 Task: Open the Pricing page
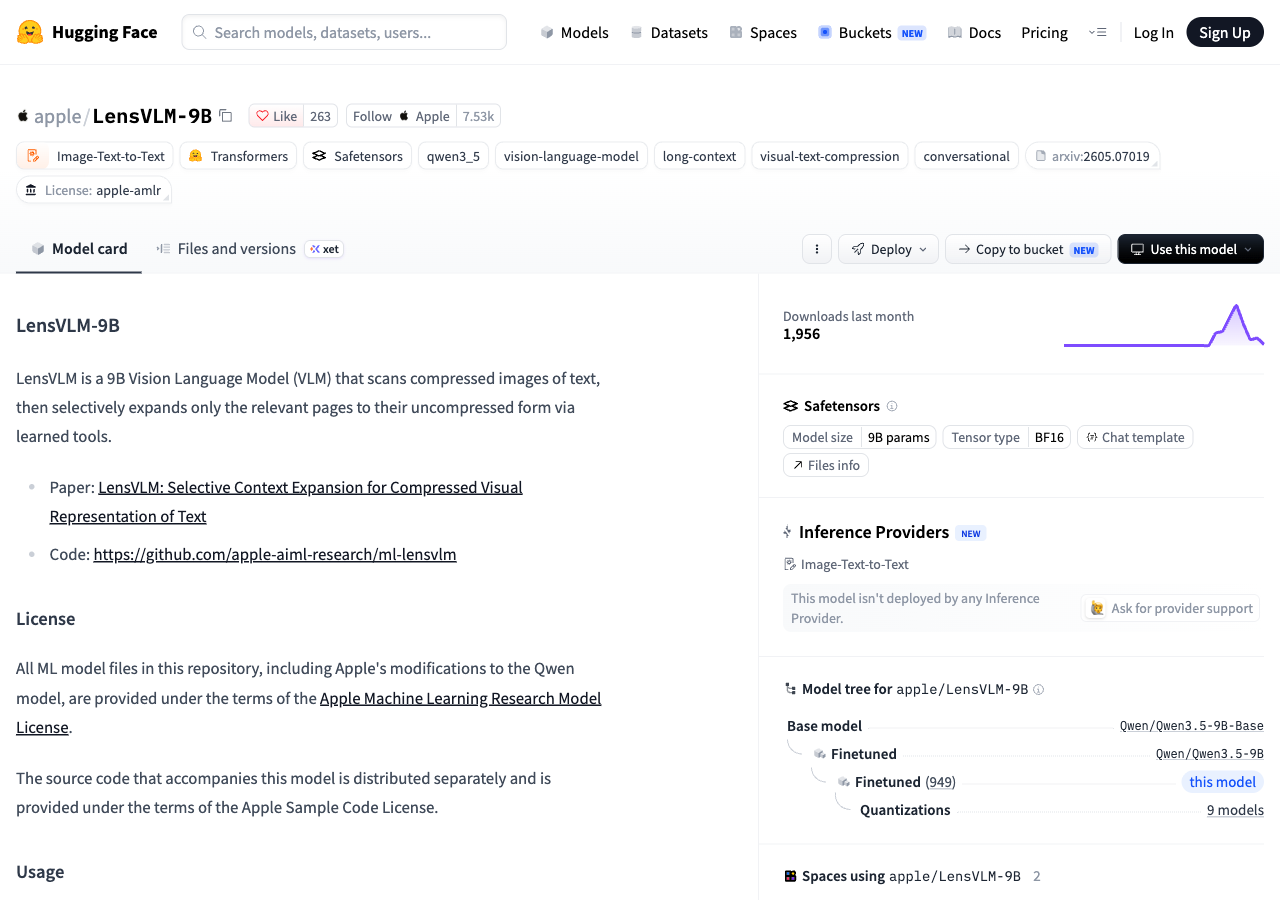pyautogui.click(x=1044, y=32)
